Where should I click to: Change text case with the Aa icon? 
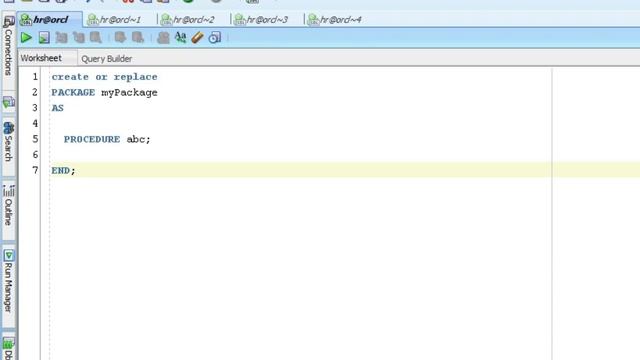180,38
